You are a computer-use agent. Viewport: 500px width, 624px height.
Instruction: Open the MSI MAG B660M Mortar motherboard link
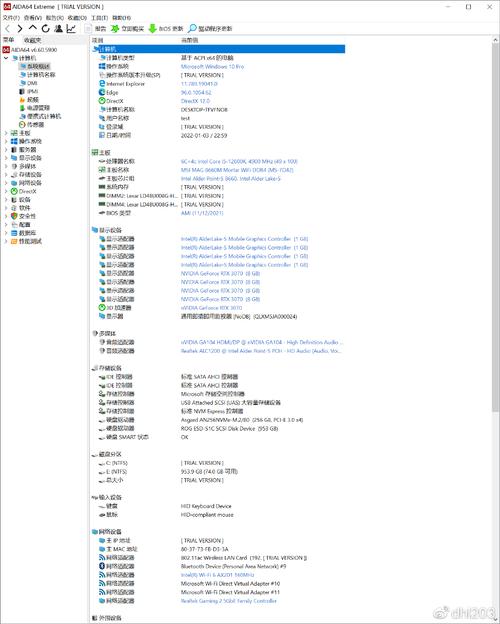(x=237, y=170)
